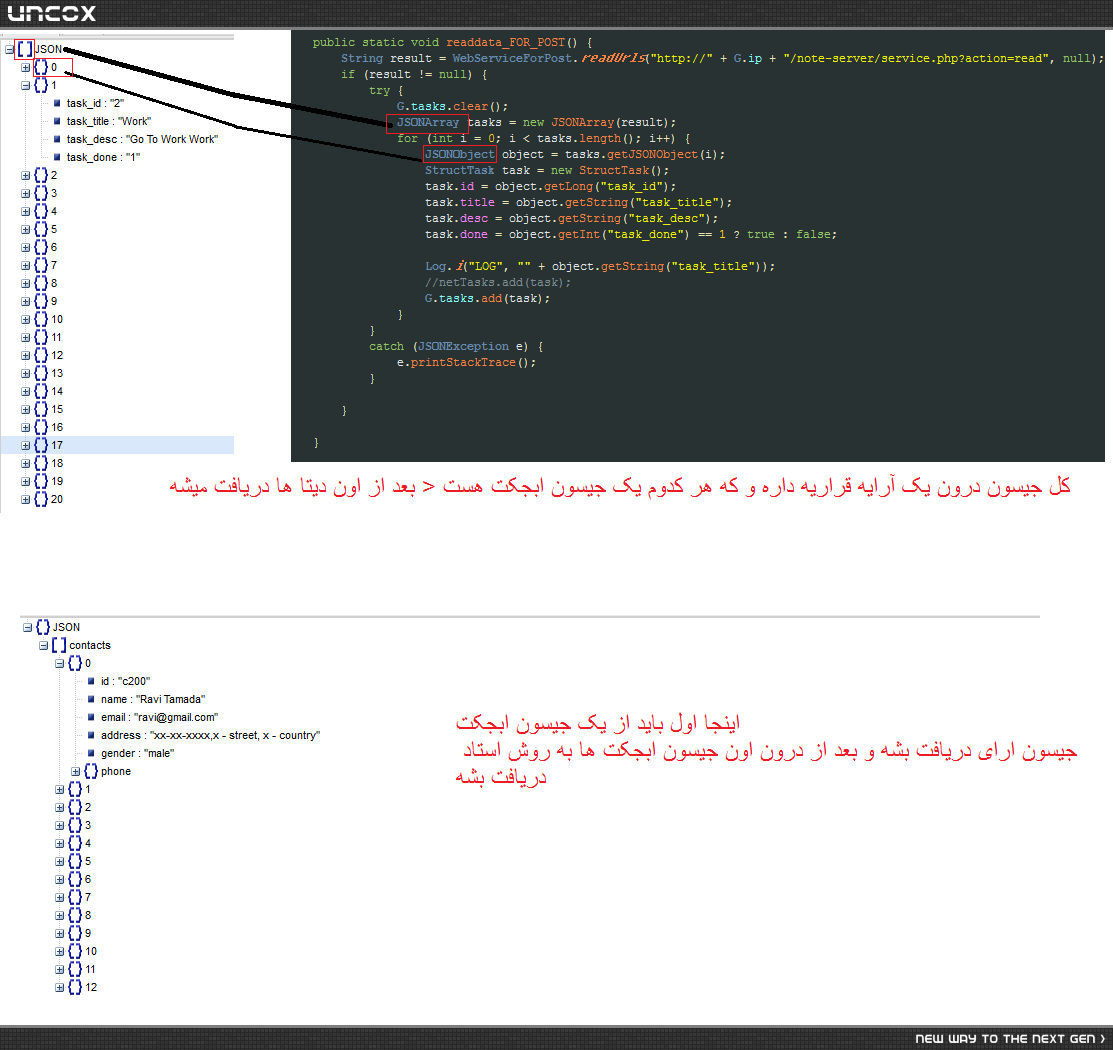Click JSONArray keyword in code
Viewport: 1113px width, 1050px height.
coord(427,123)
